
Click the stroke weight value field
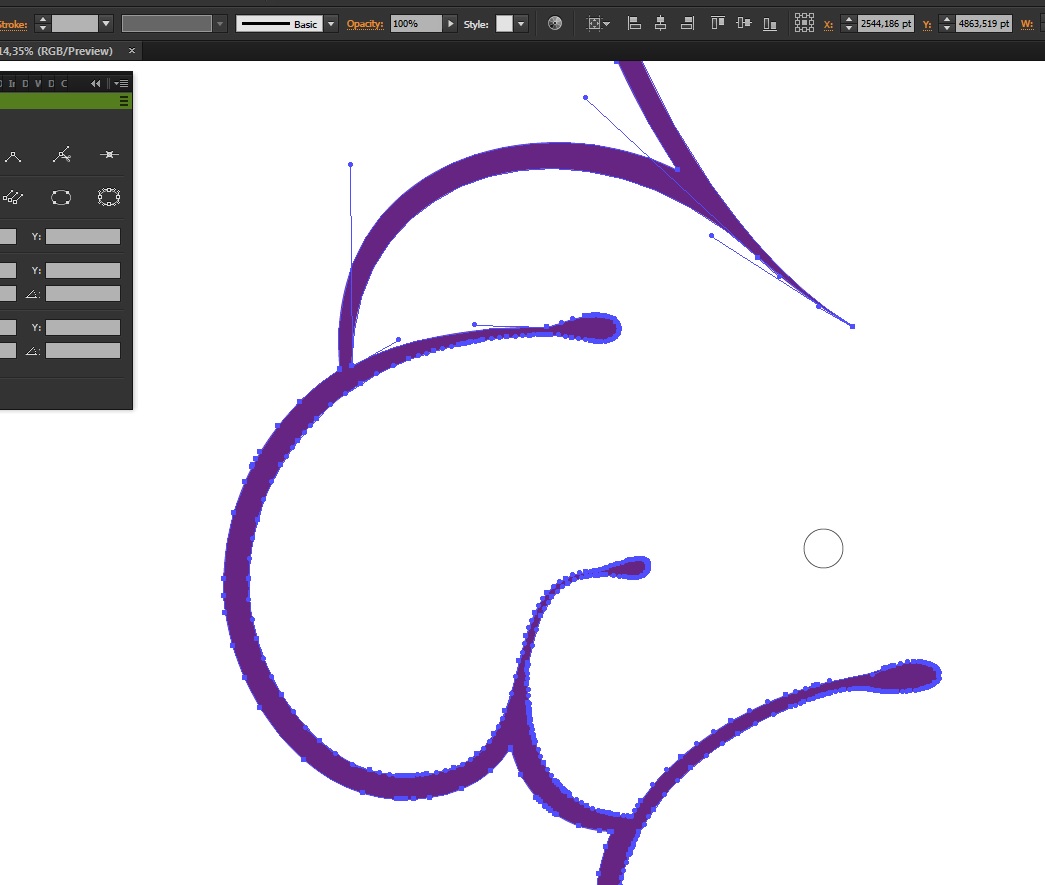click(75, 24)
